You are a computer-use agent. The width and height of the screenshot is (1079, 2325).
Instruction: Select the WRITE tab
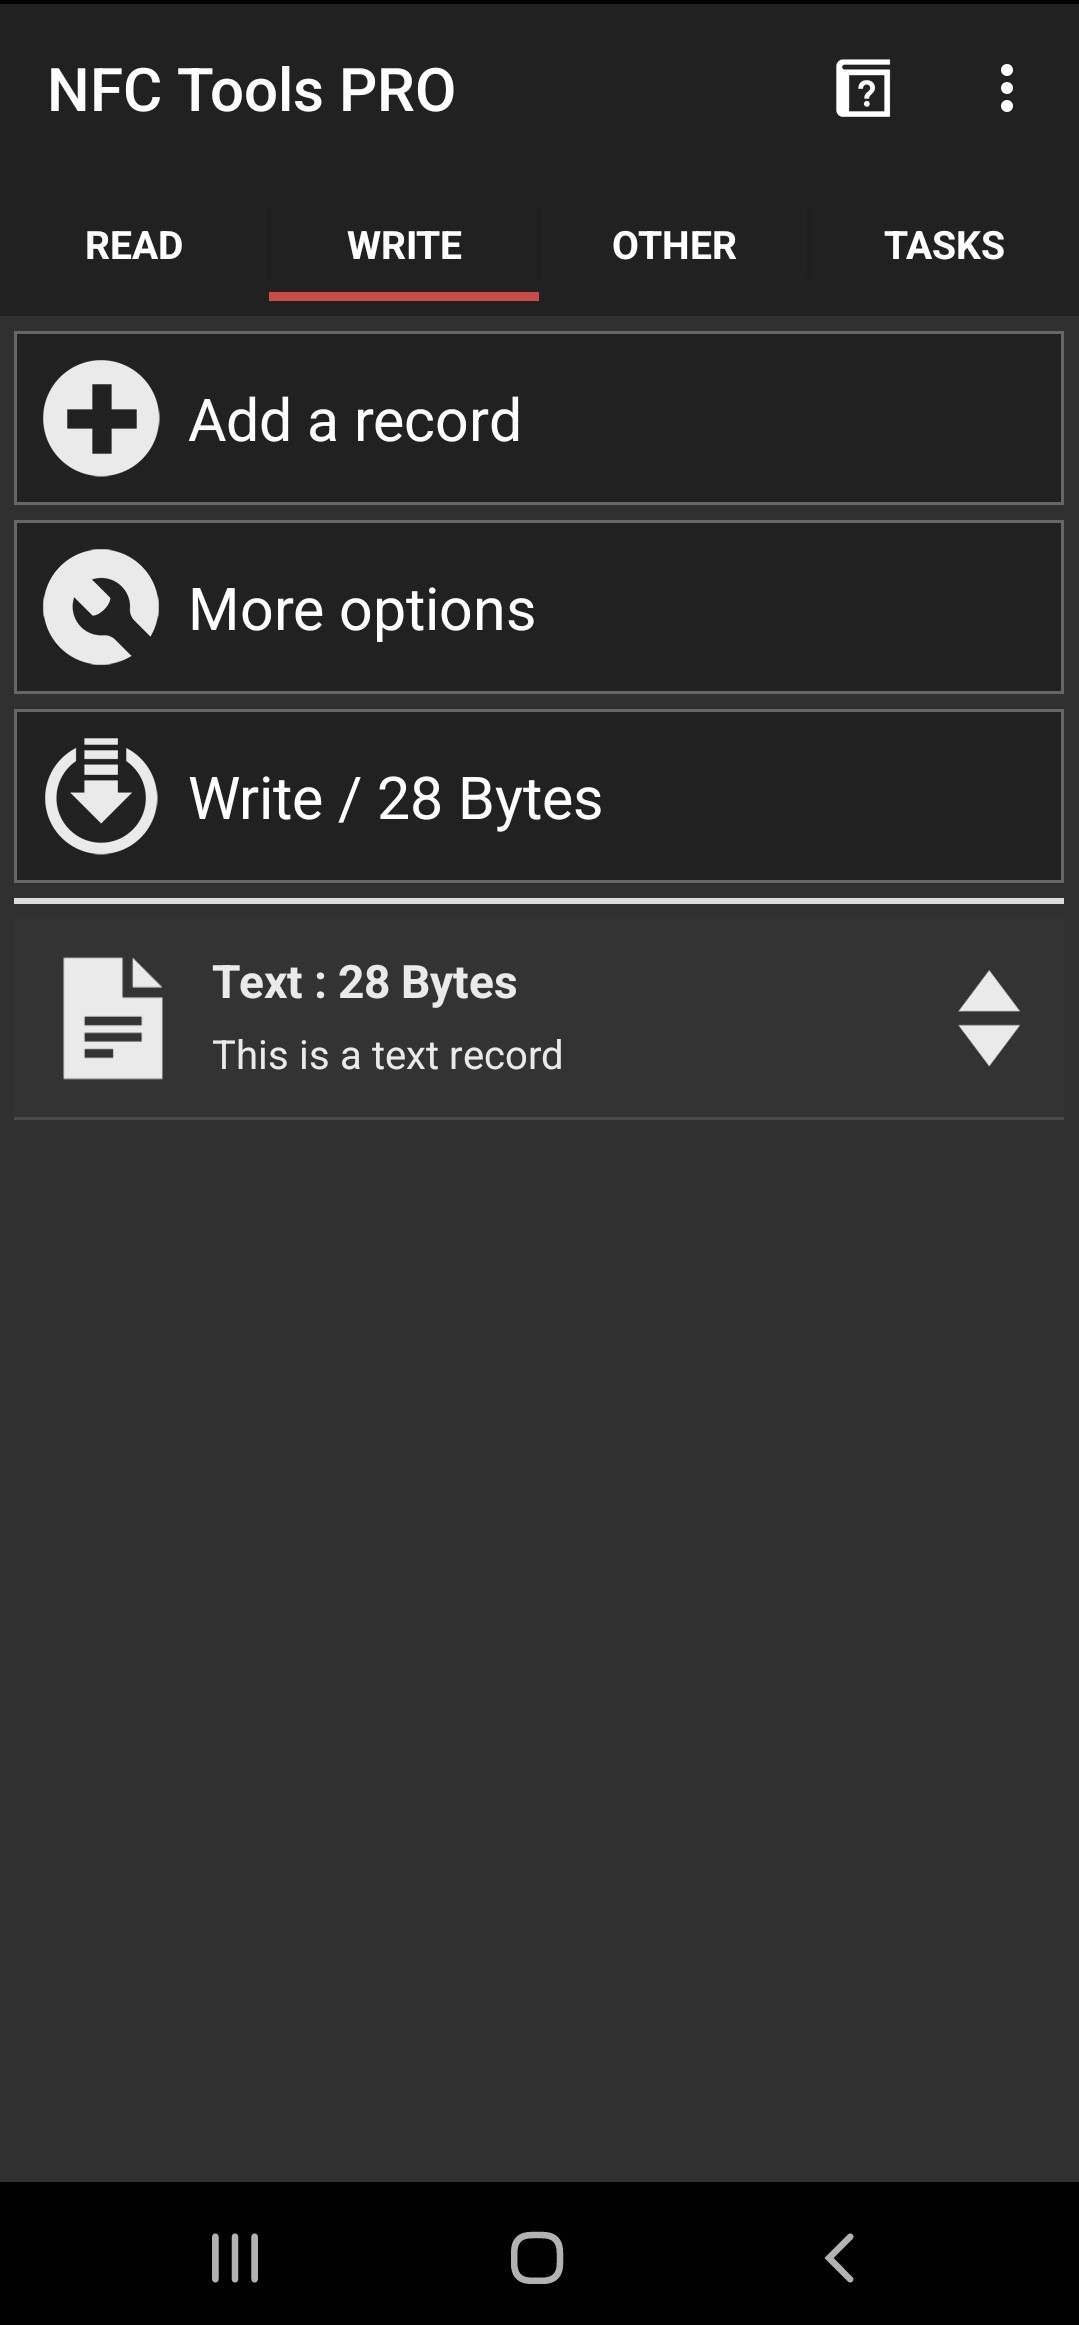404,246
